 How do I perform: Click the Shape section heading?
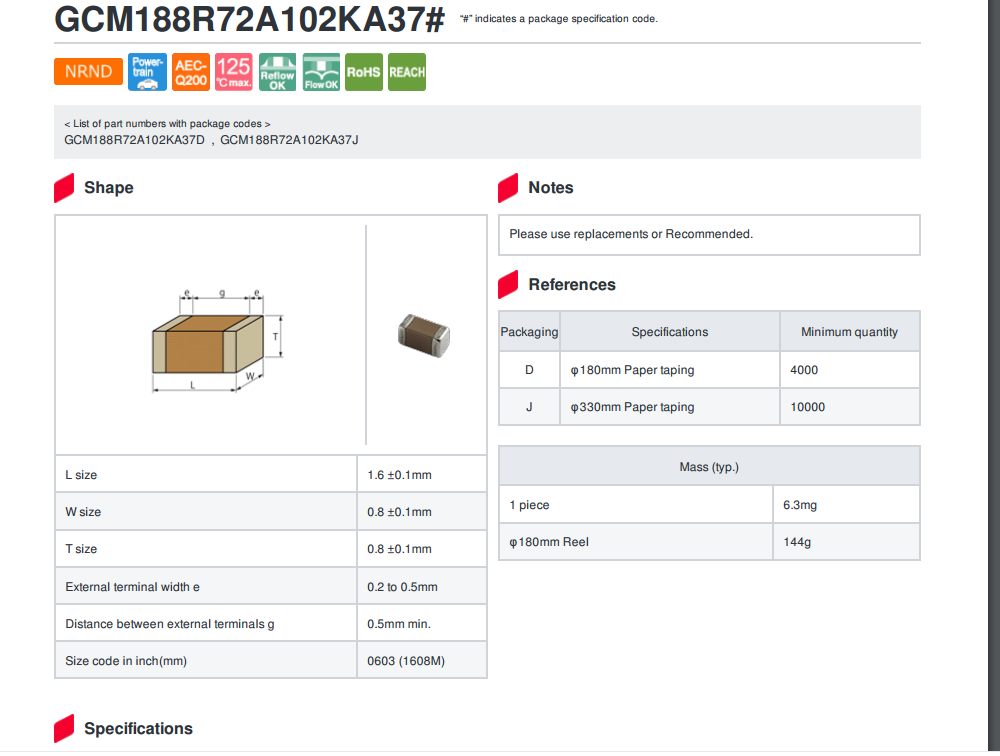(108, 188)
